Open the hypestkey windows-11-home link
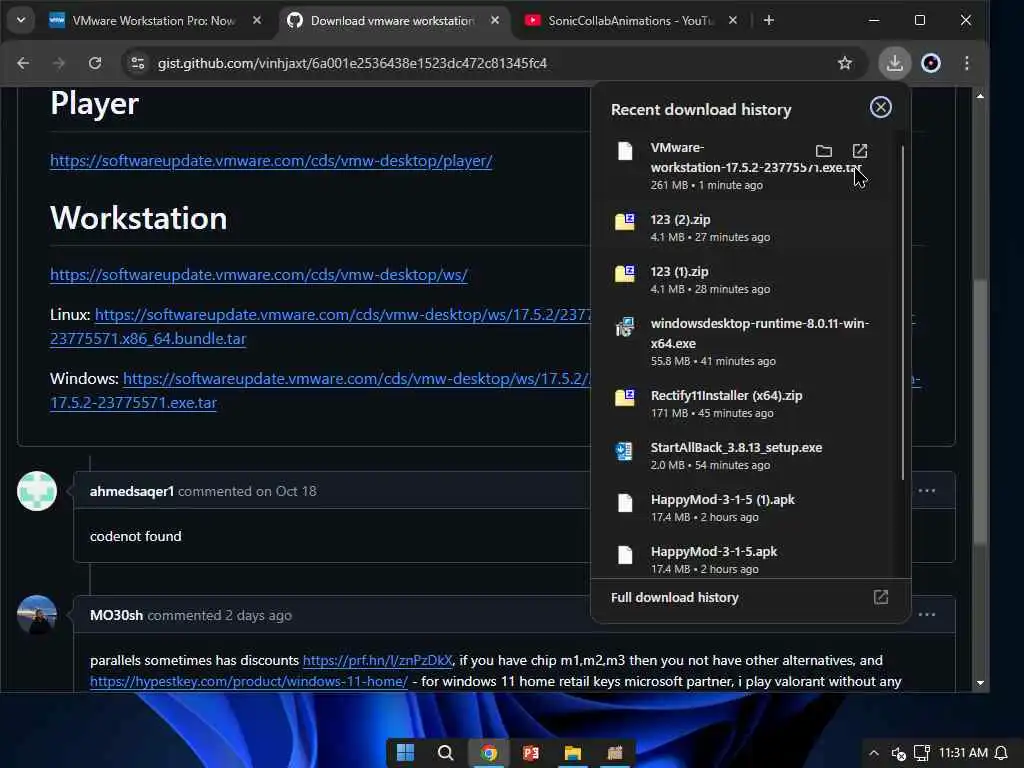The width and height of the screenshot is (1024, 768). (x=249, y=681)
